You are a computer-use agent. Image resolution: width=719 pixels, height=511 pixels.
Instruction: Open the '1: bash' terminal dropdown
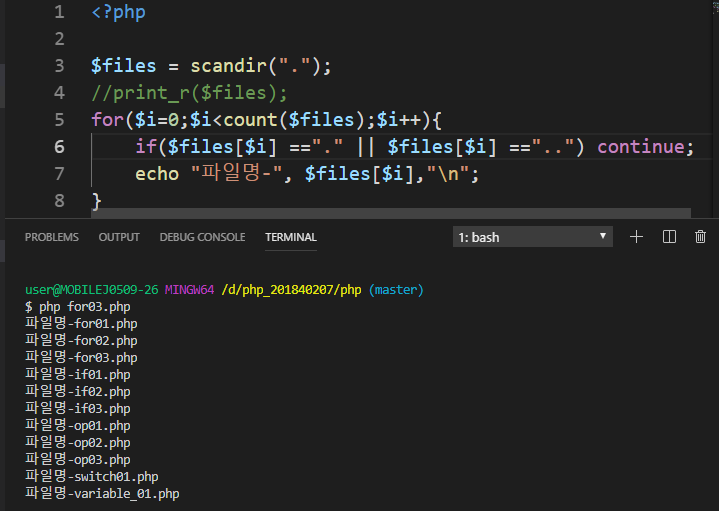pos(532,237)
